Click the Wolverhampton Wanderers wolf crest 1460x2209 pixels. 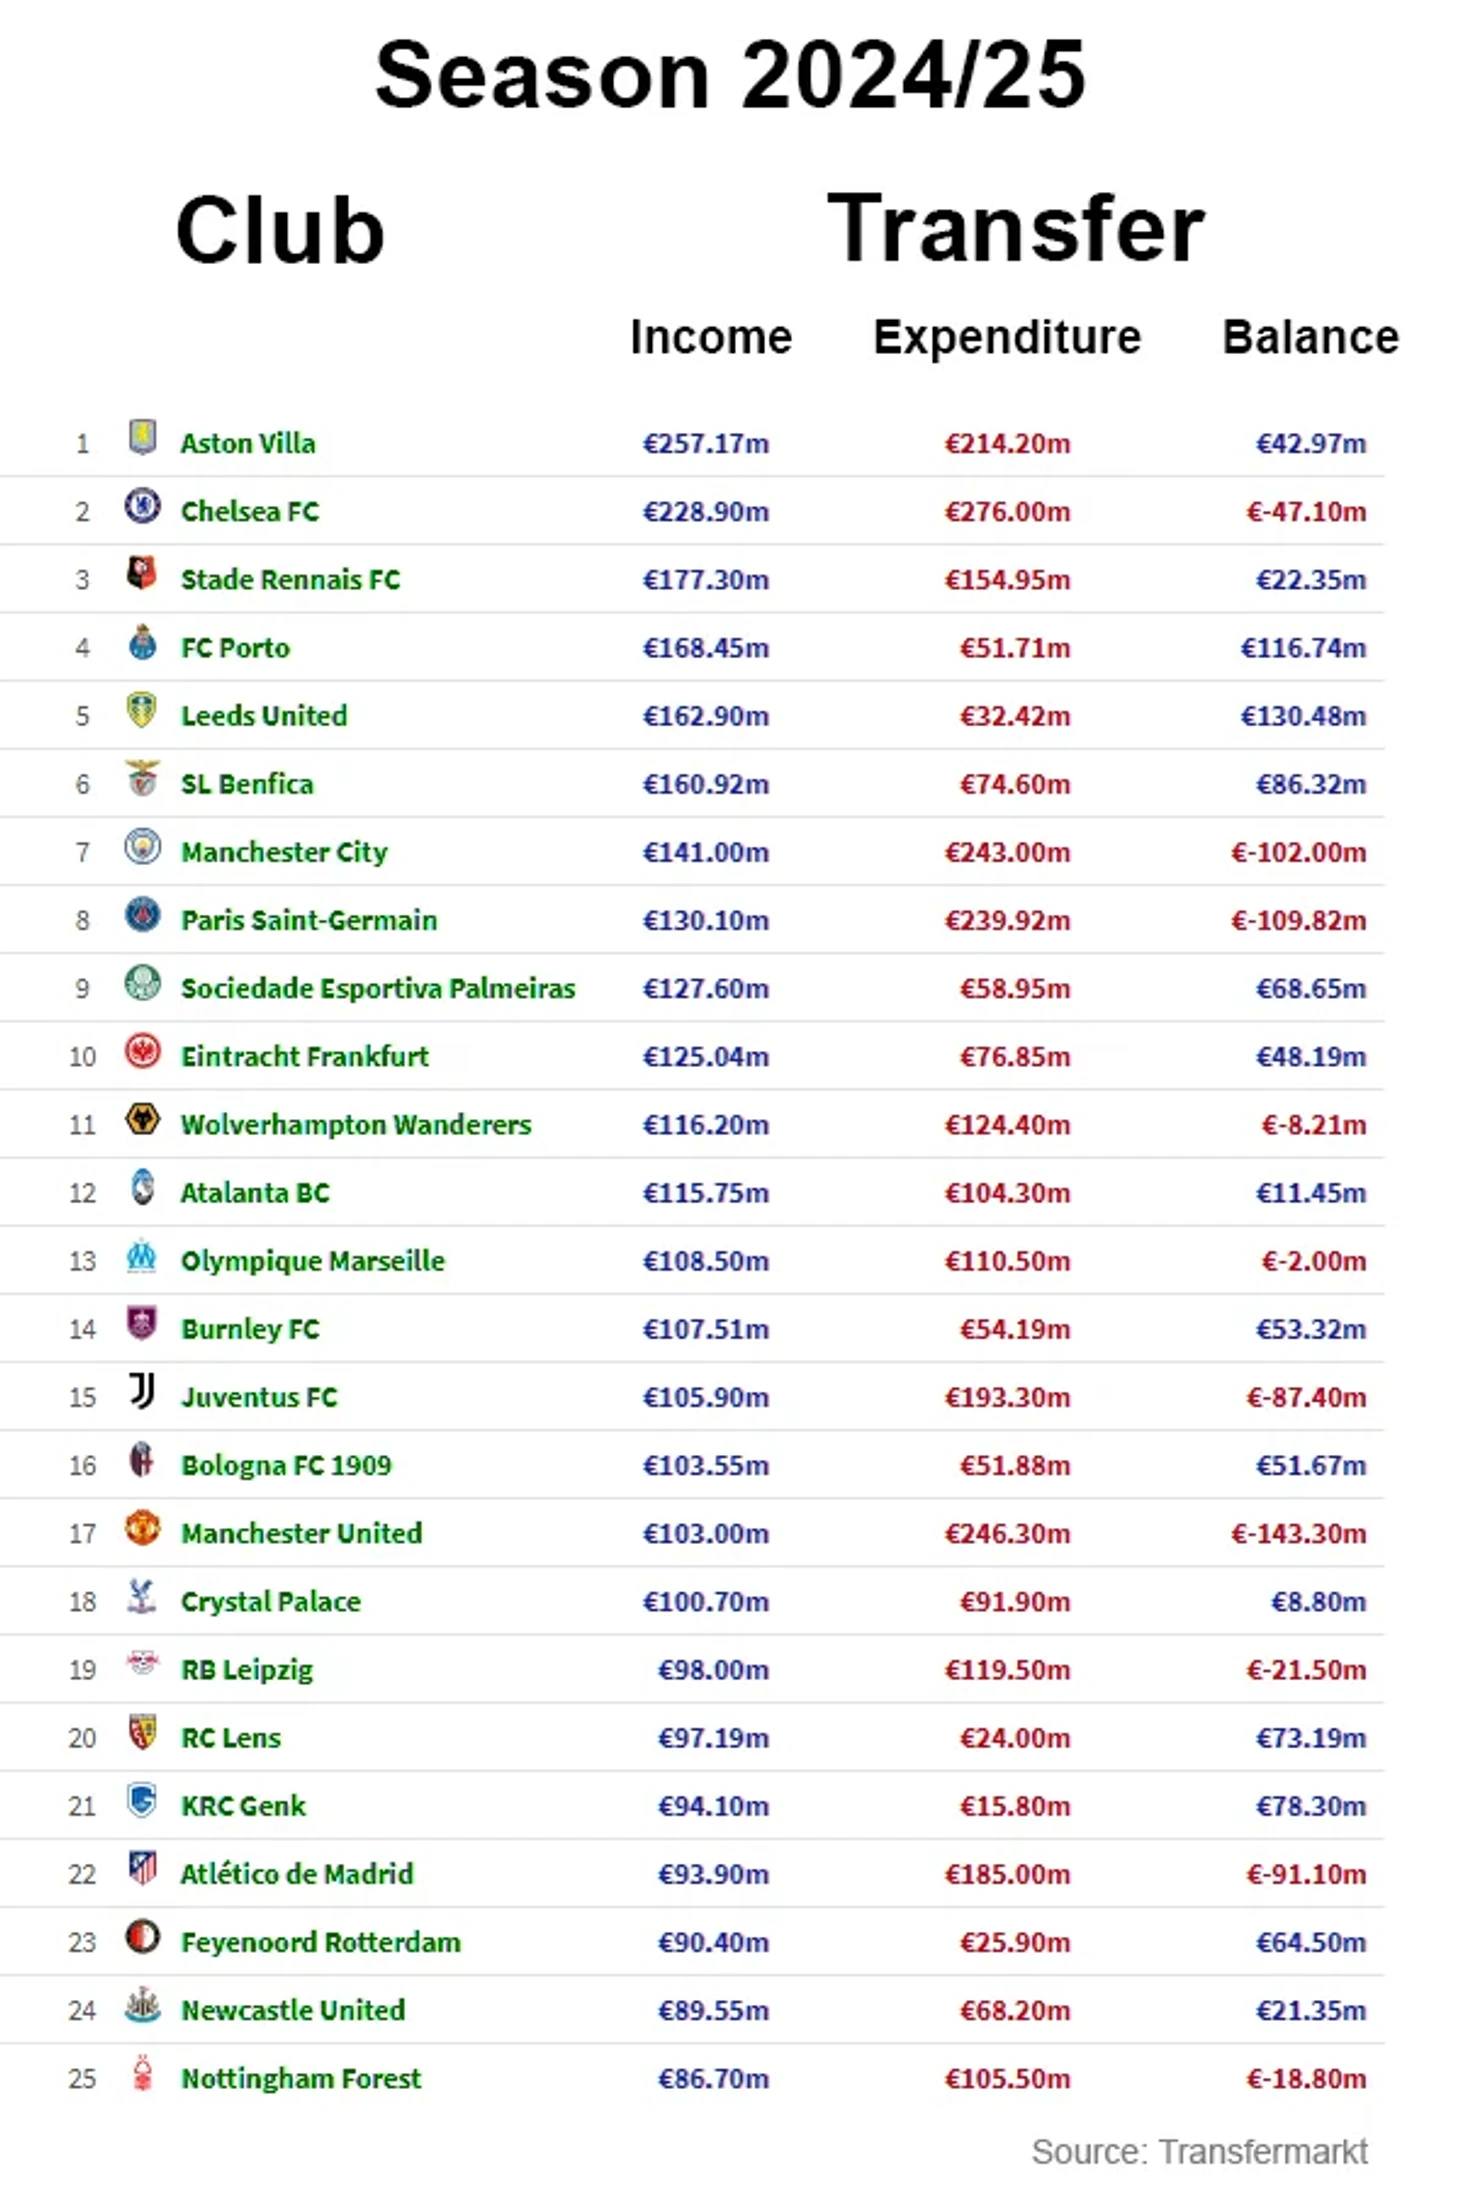pos(142,1119)
